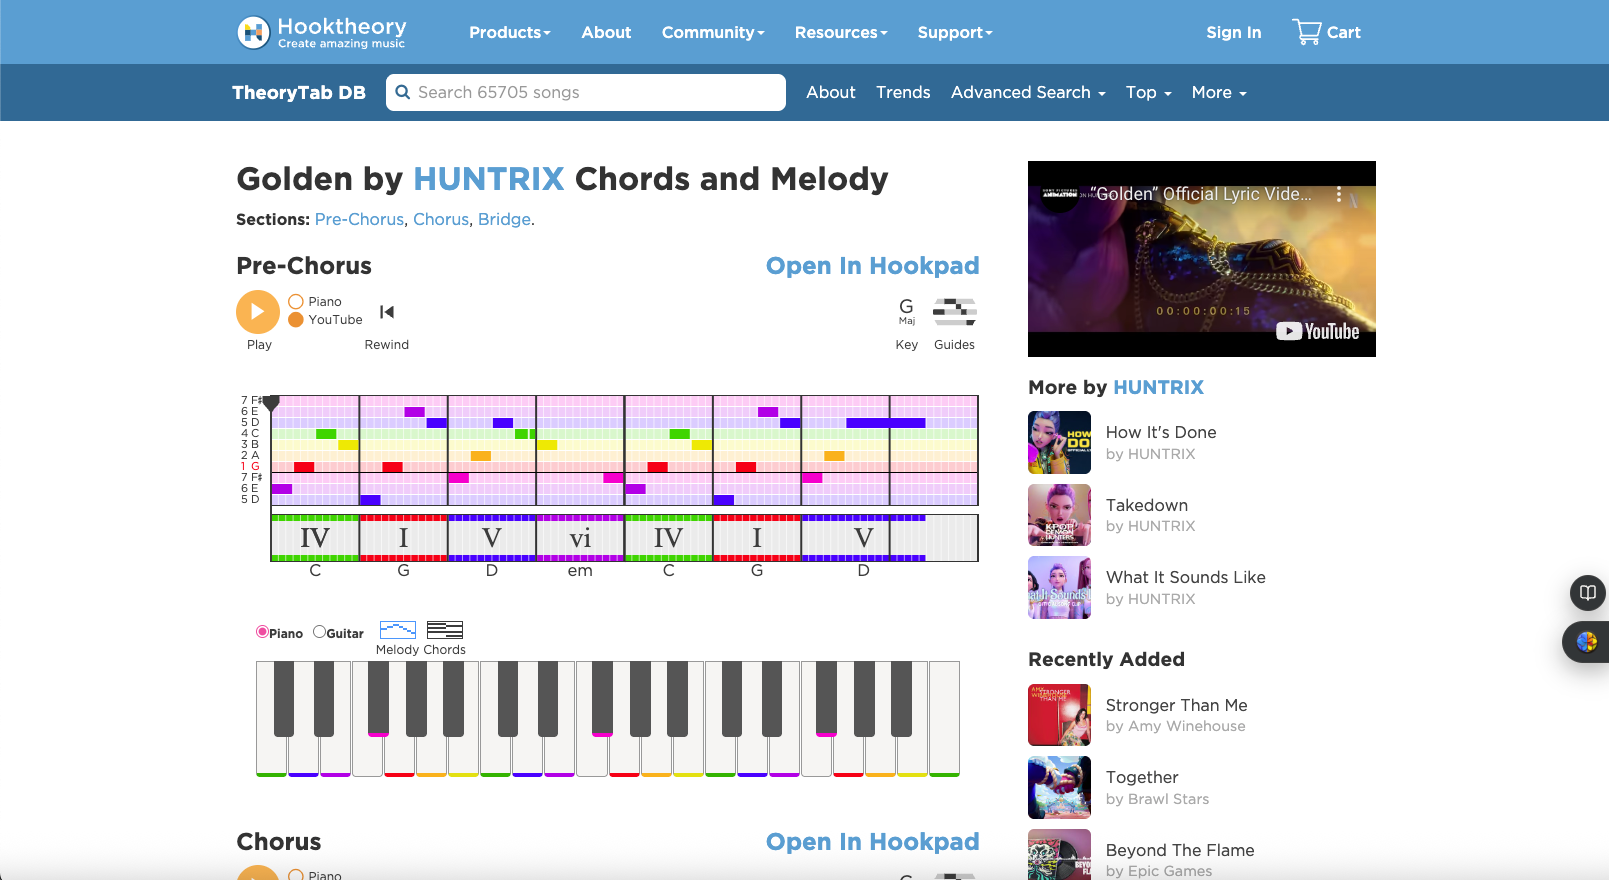Click the YouTube logo on video
The image size is (1609, 880).
1318,331
